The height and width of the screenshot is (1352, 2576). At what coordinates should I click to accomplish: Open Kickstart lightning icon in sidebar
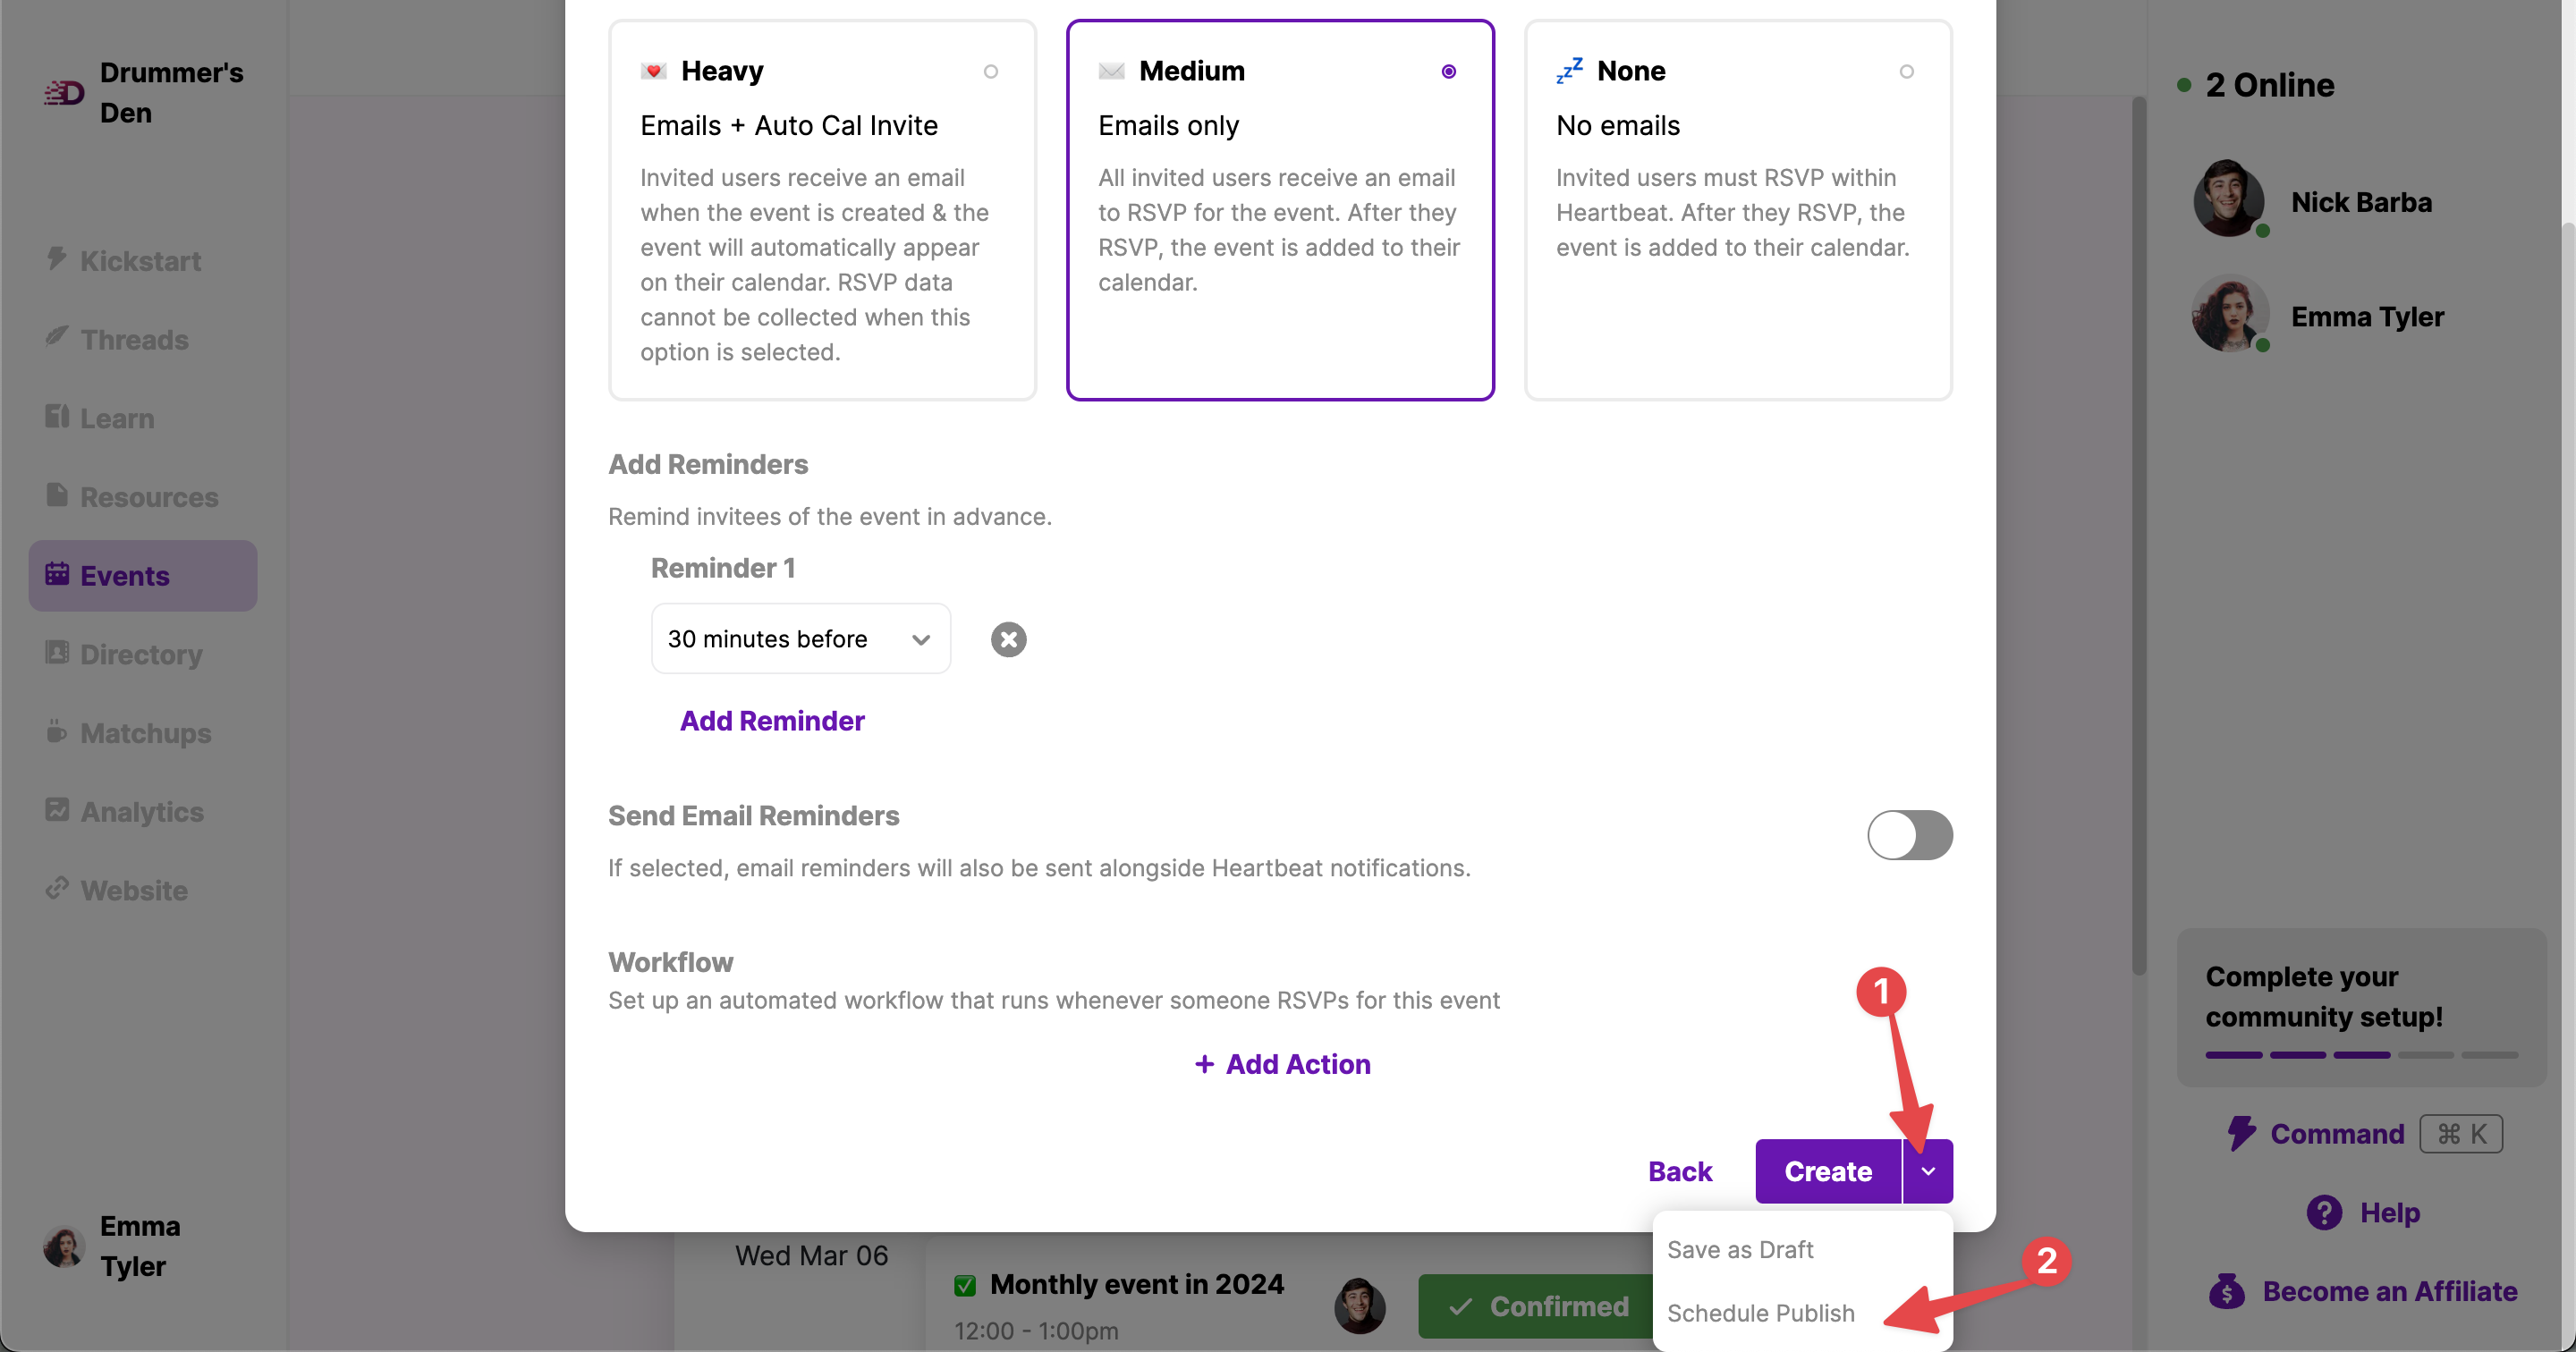coord(57,259)
